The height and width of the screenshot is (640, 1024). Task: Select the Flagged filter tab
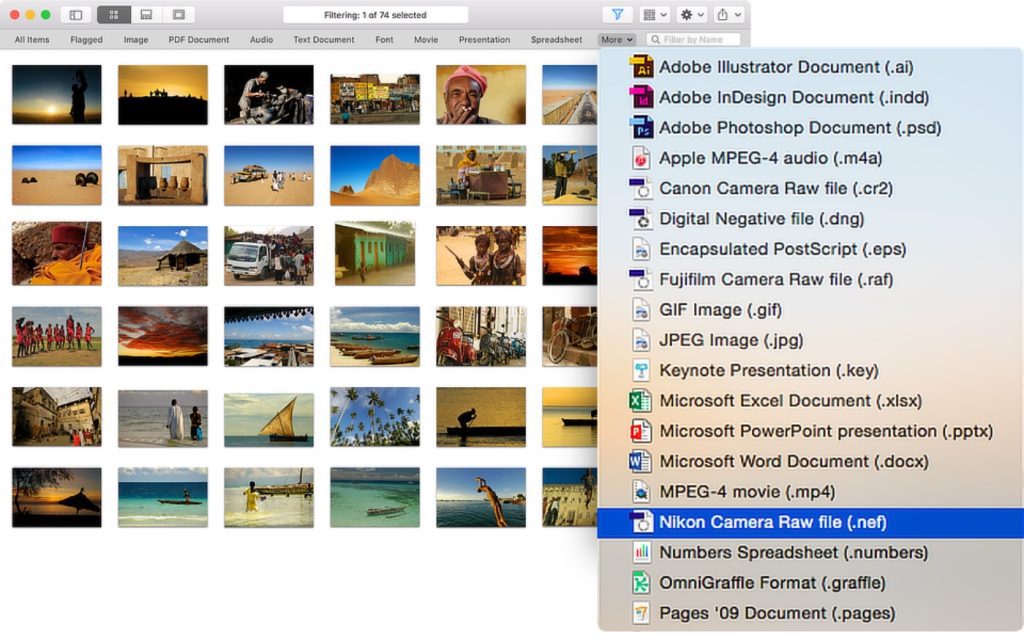pos(86,40)
